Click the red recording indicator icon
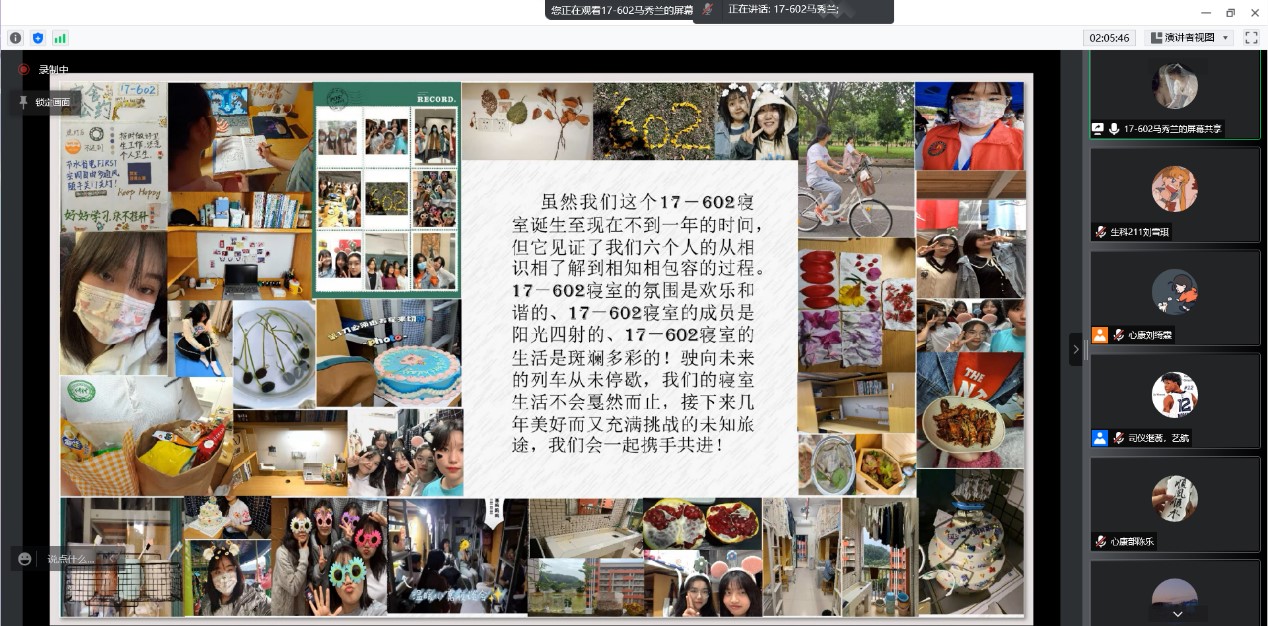Image resolution: width=1268 pixels, height=626 pixels. click(23, 70)
